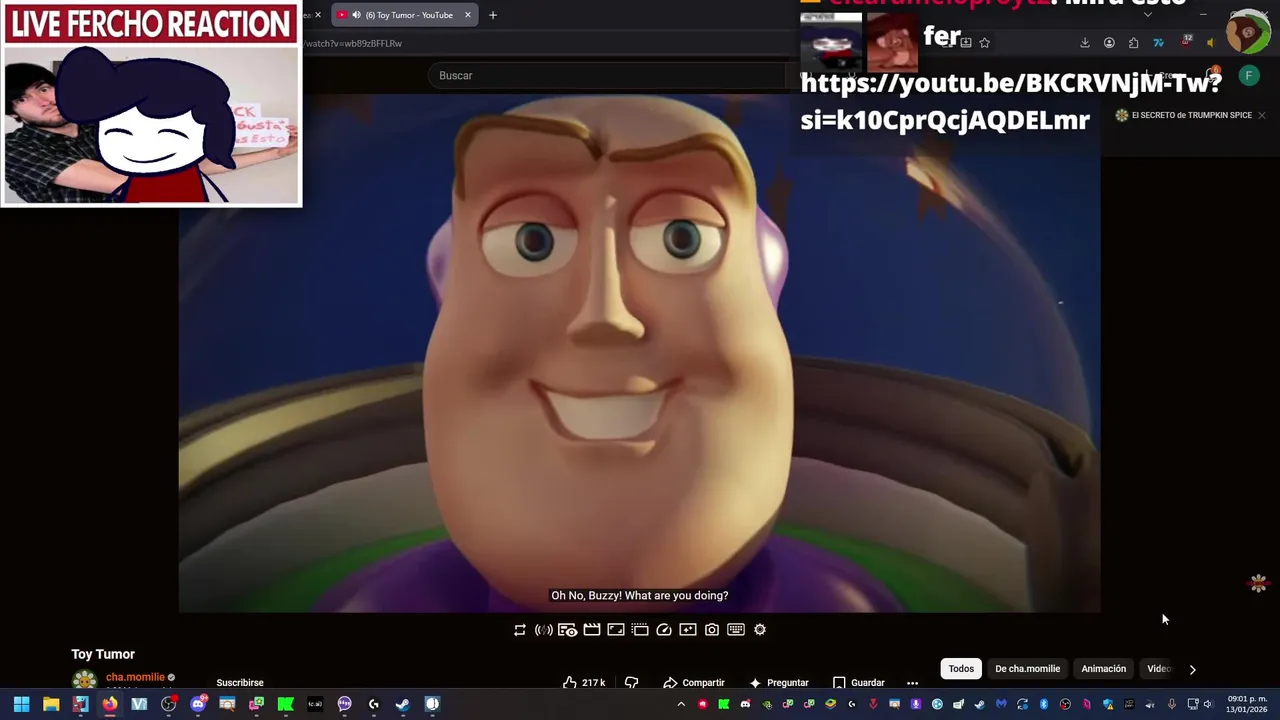The image size is (1280, 720).
Task: Select the De cha.momilie filter chip
Action: [1027, 669]
